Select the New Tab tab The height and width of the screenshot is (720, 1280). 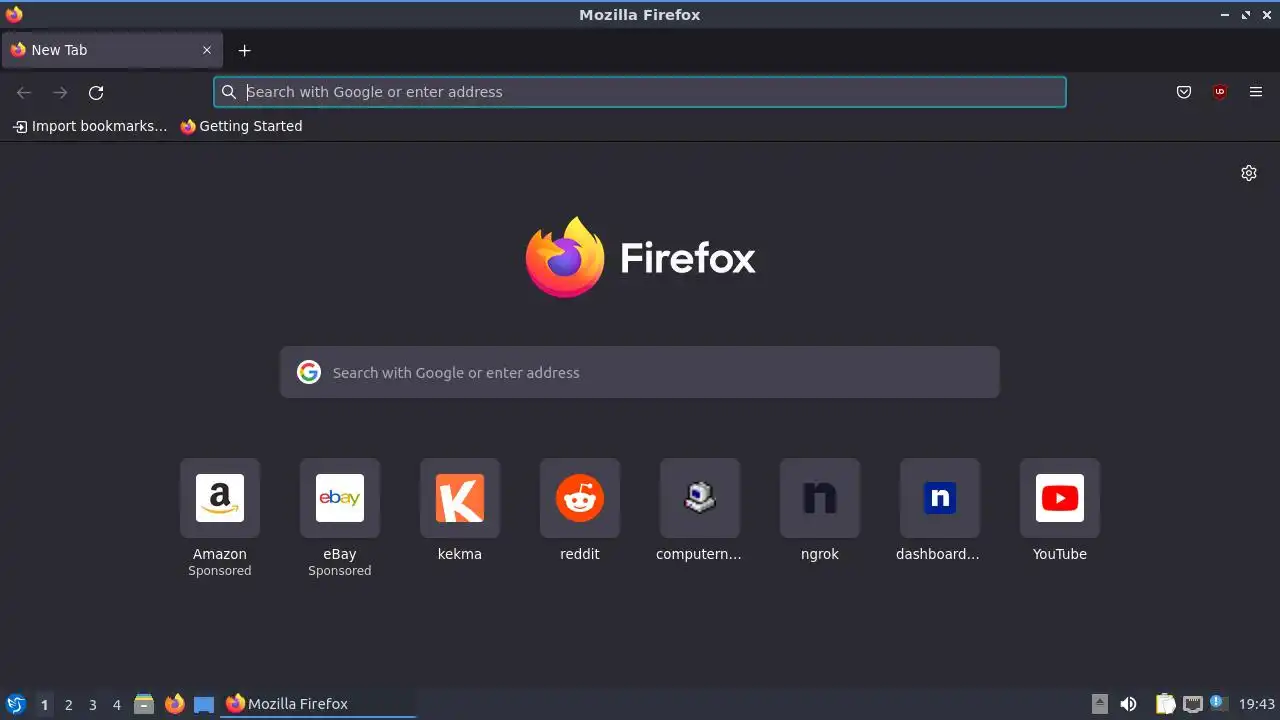(x=112, y=50)
